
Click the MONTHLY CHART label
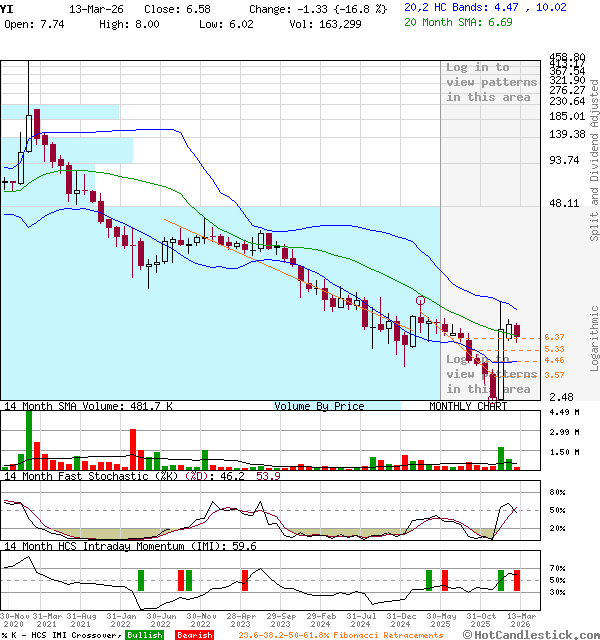click(x=467, y=406)
